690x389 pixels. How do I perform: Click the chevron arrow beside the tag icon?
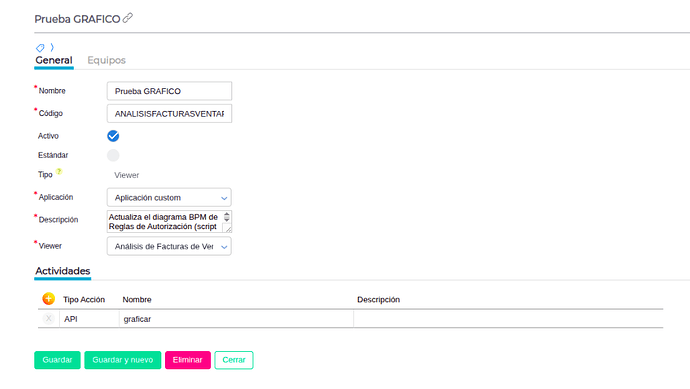[x=52, y=47]
